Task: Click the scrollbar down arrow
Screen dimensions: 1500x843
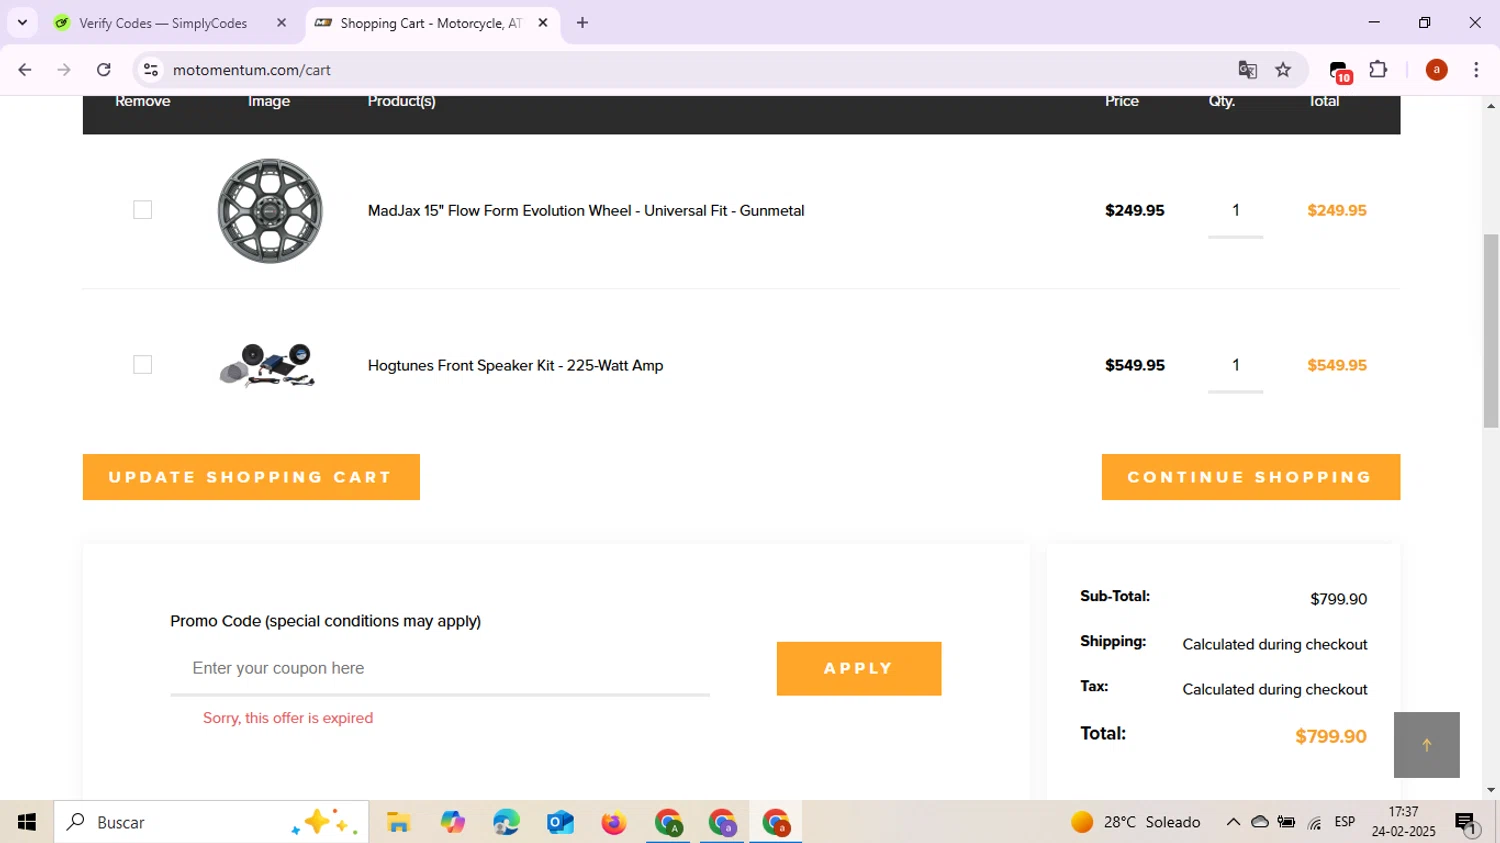Action: tap(1491, 790)
